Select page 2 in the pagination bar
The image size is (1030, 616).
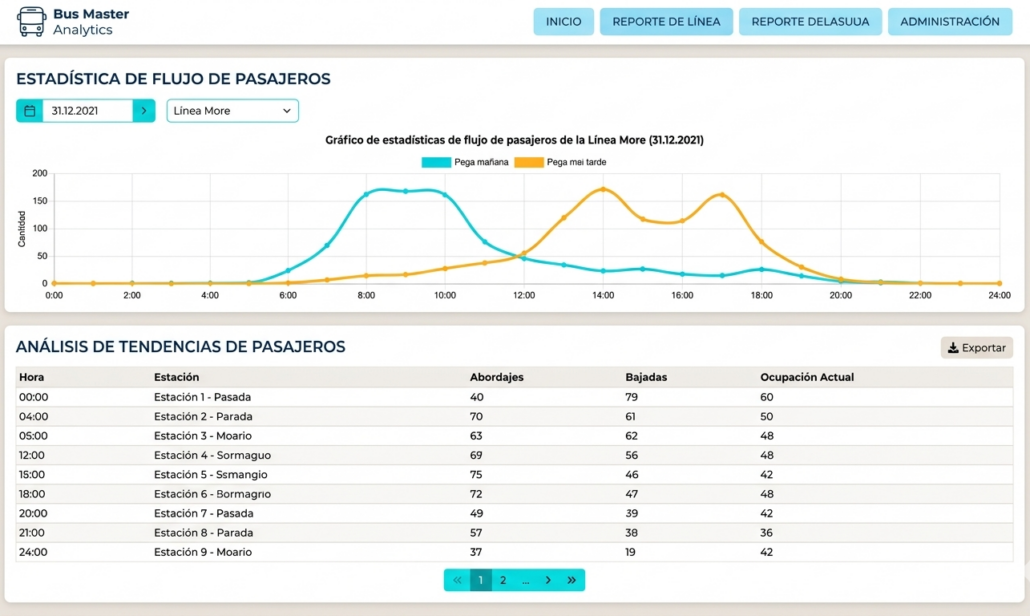503,579
